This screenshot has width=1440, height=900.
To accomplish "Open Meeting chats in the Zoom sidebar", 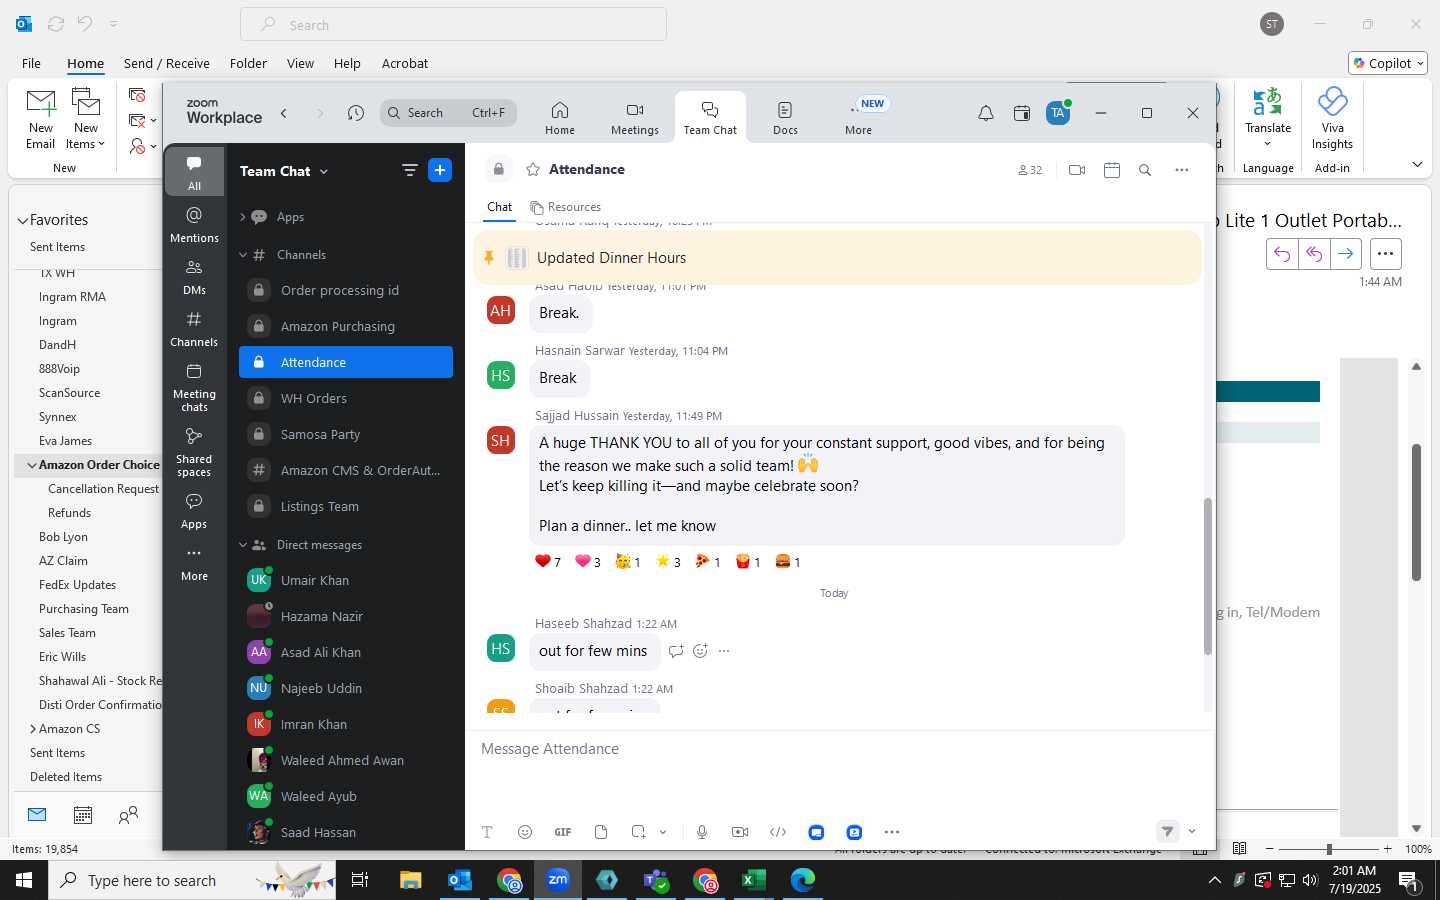I will [x=194, y=387].
